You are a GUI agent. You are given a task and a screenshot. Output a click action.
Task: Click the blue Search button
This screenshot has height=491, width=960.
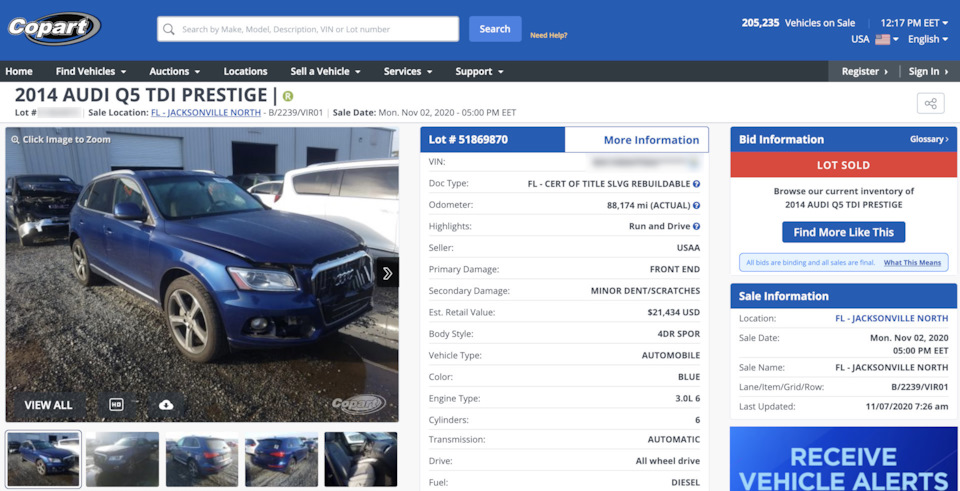495,29
